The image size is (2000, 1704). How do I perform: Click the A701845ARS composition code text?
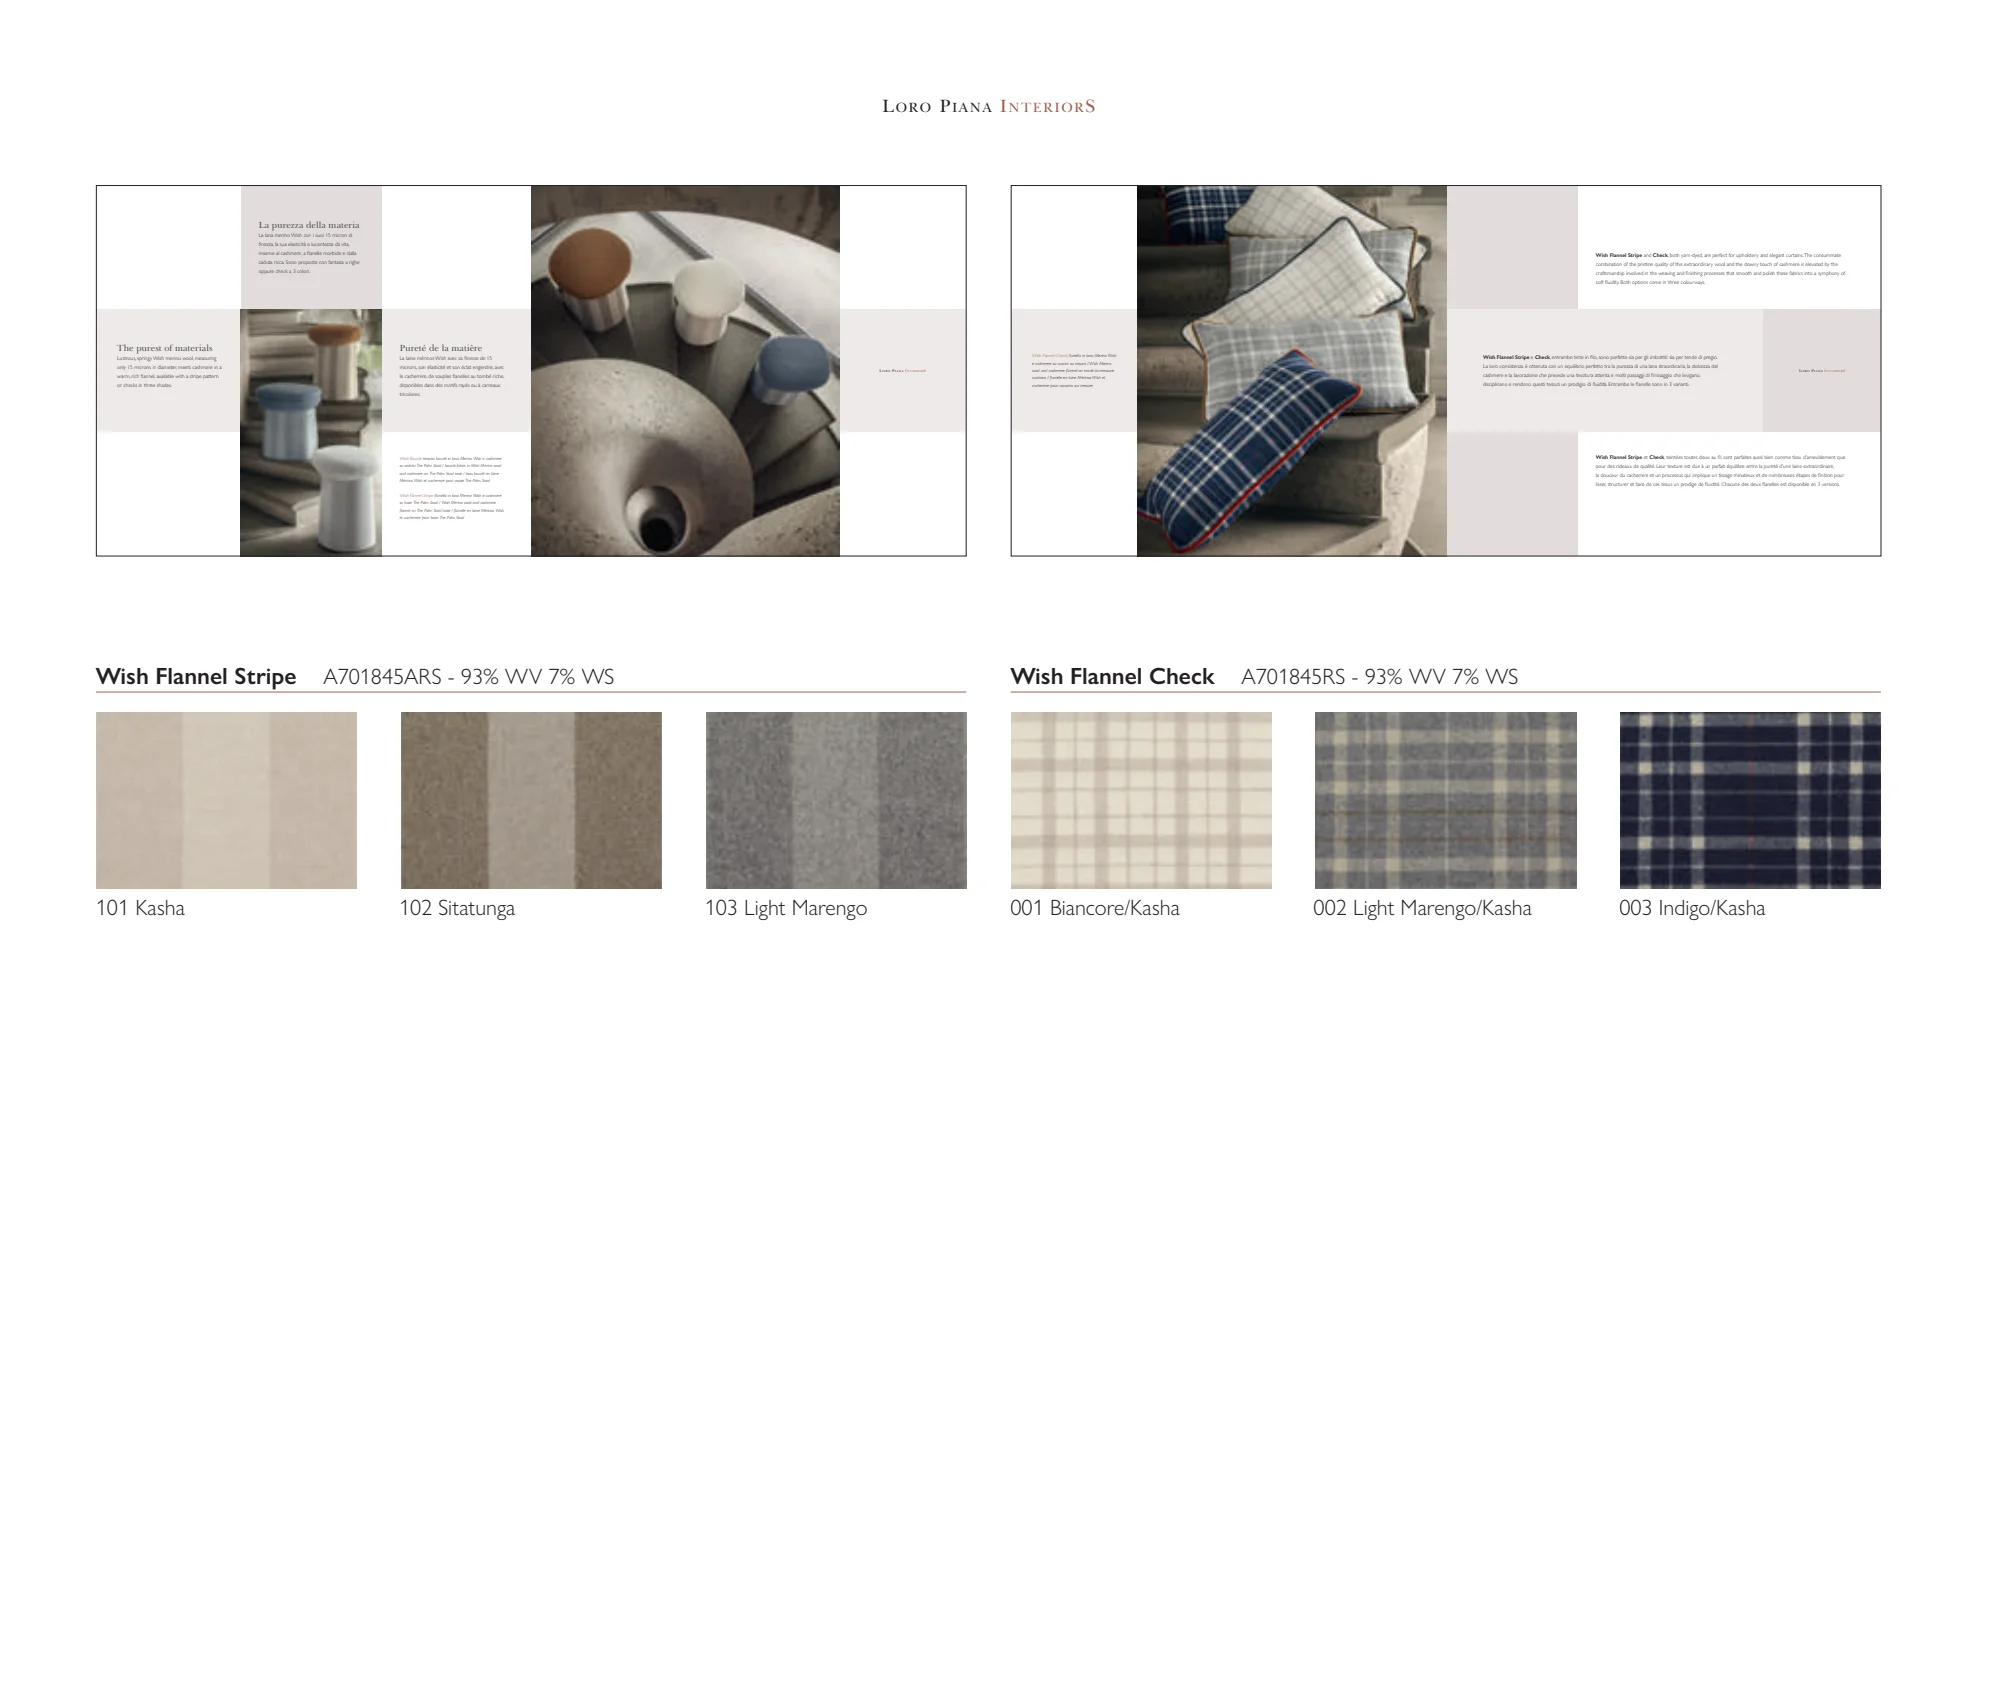click(469, 677)
